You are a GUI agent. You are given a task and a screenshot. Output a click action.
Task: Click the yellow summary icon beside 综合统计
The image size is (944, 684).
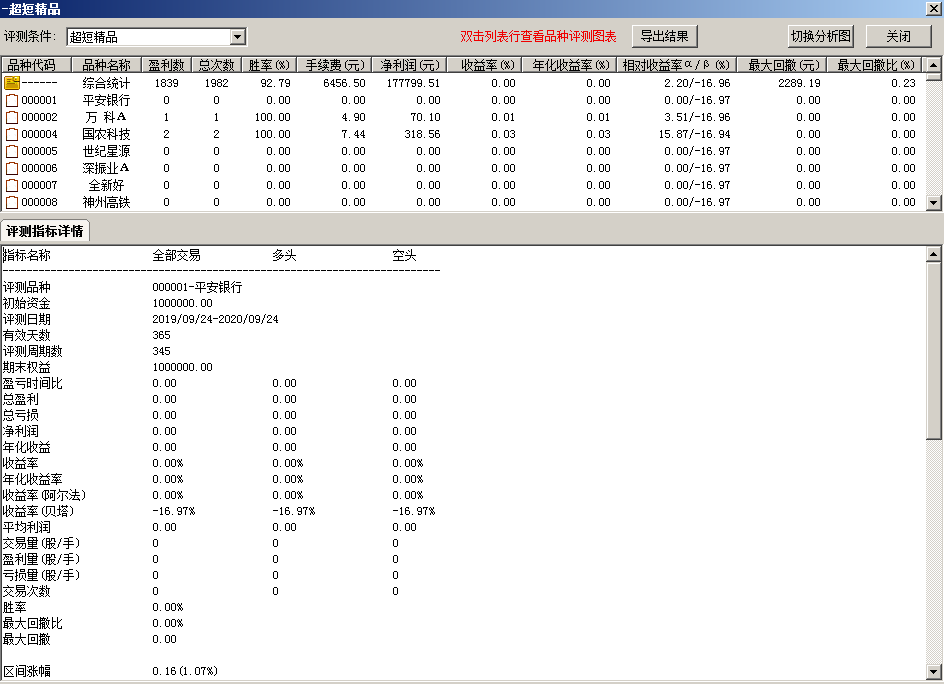14,83
